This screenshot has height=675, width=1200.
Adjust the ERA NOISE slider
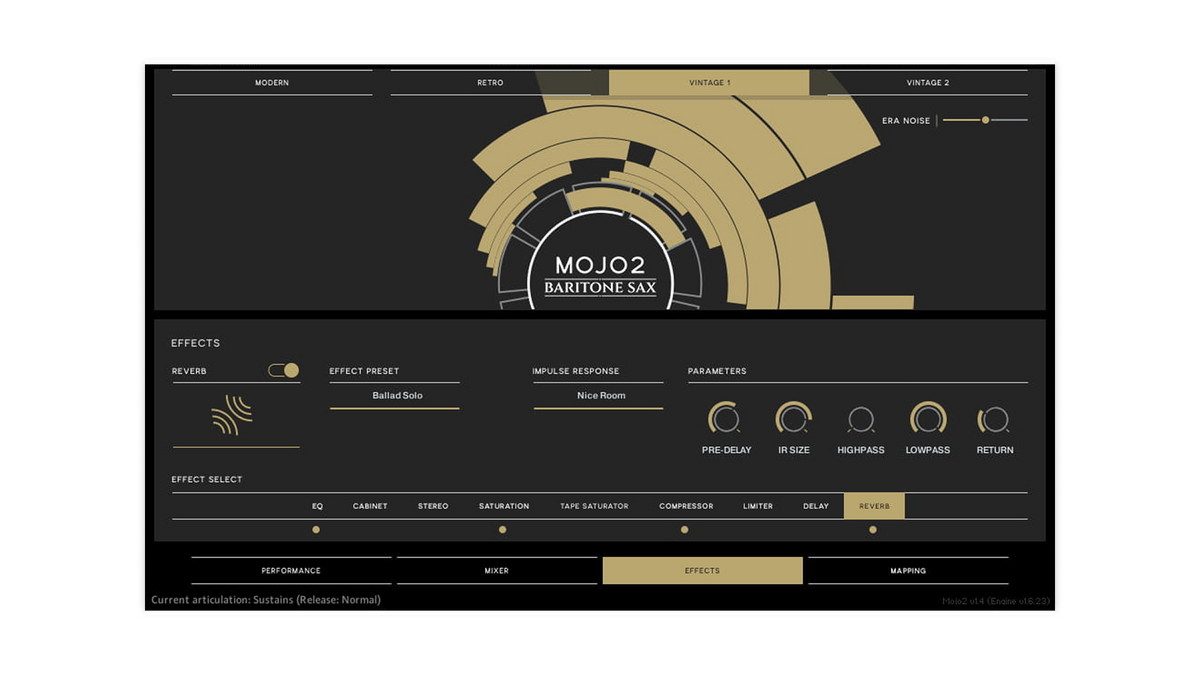click(x=985, y=120)
